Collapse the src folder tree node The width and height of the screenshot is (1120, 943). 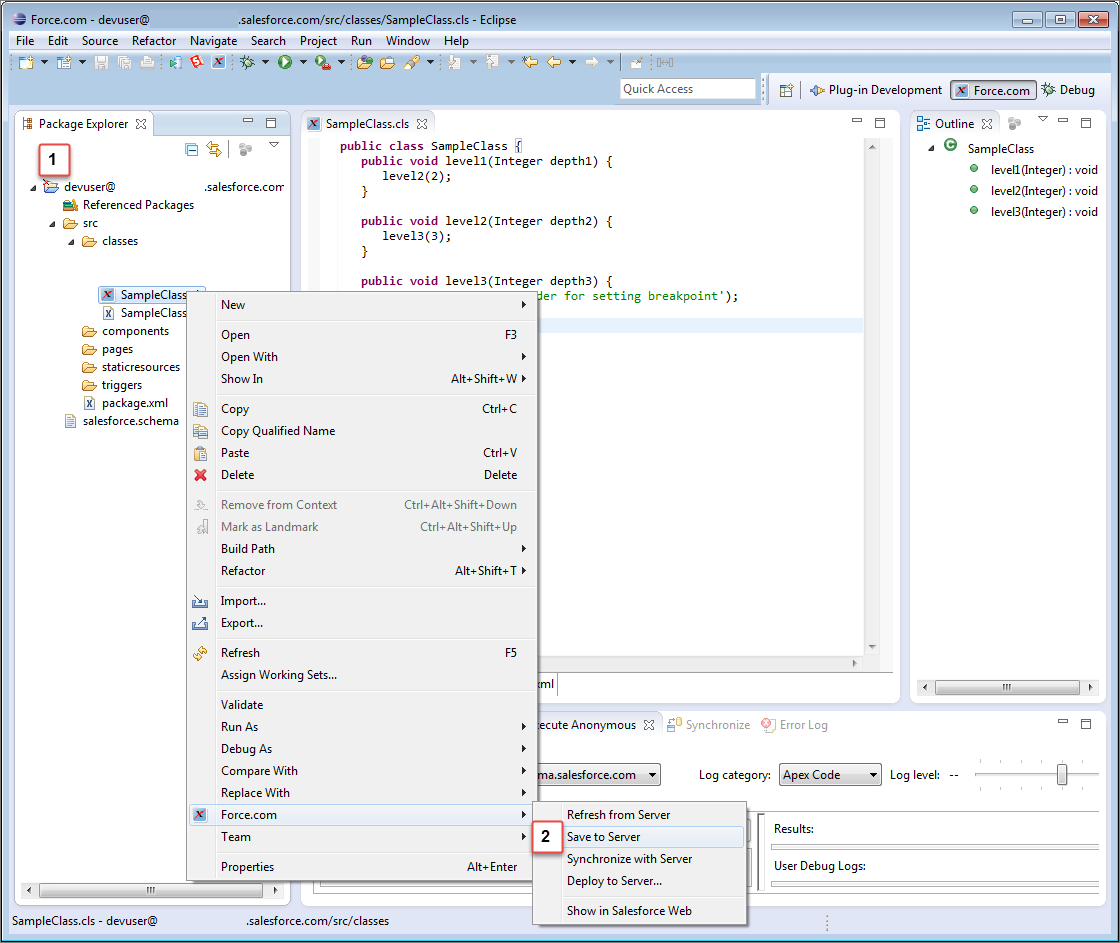[x=52, y=224]
